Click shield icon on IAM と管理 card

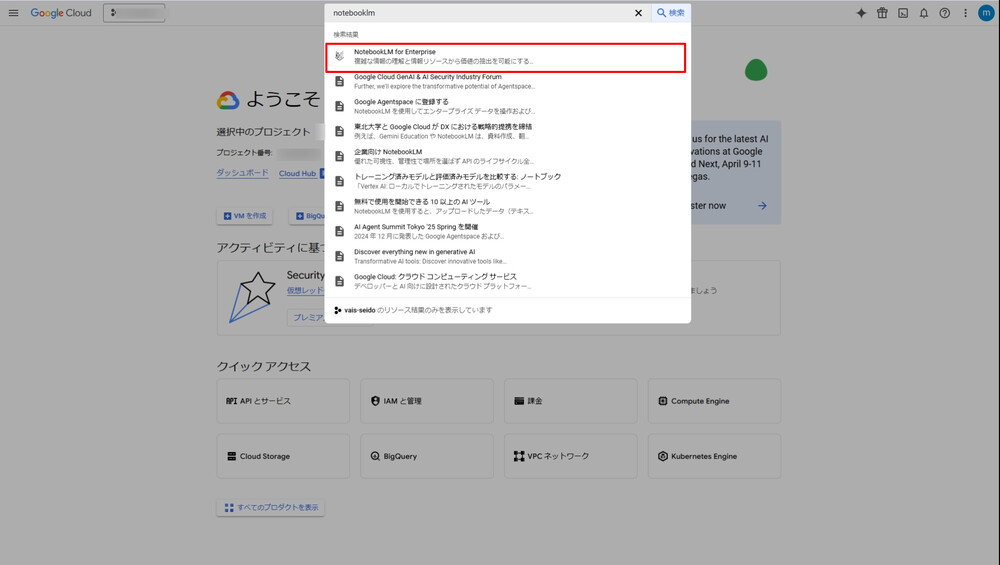(x=375, y=401)
